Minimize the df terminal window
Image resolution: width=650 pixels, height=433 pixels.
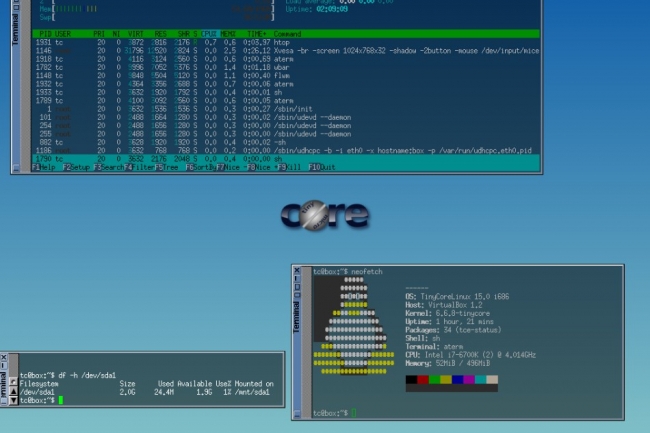(3, 365)
